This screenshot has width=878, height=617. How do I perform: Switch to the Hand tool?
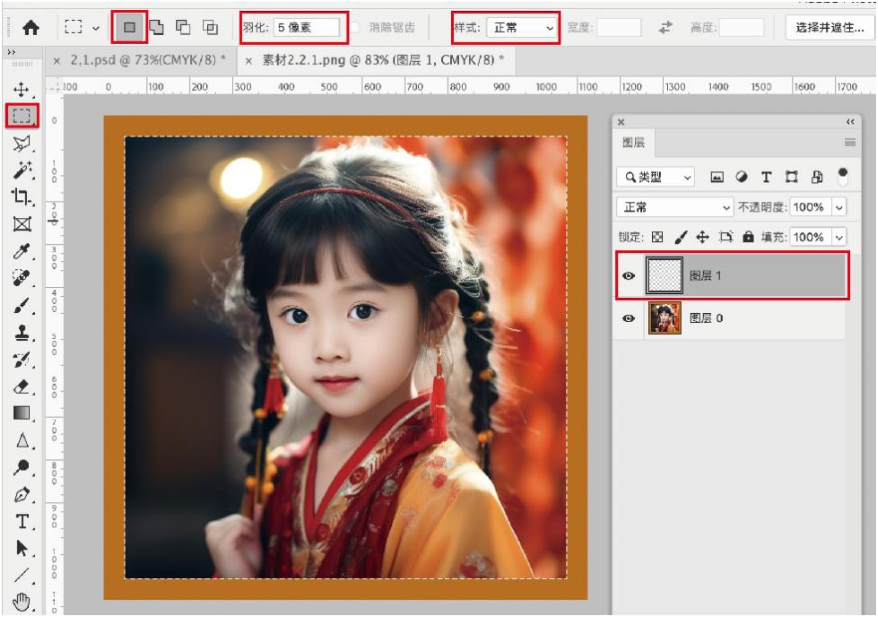tap(22, 601)
